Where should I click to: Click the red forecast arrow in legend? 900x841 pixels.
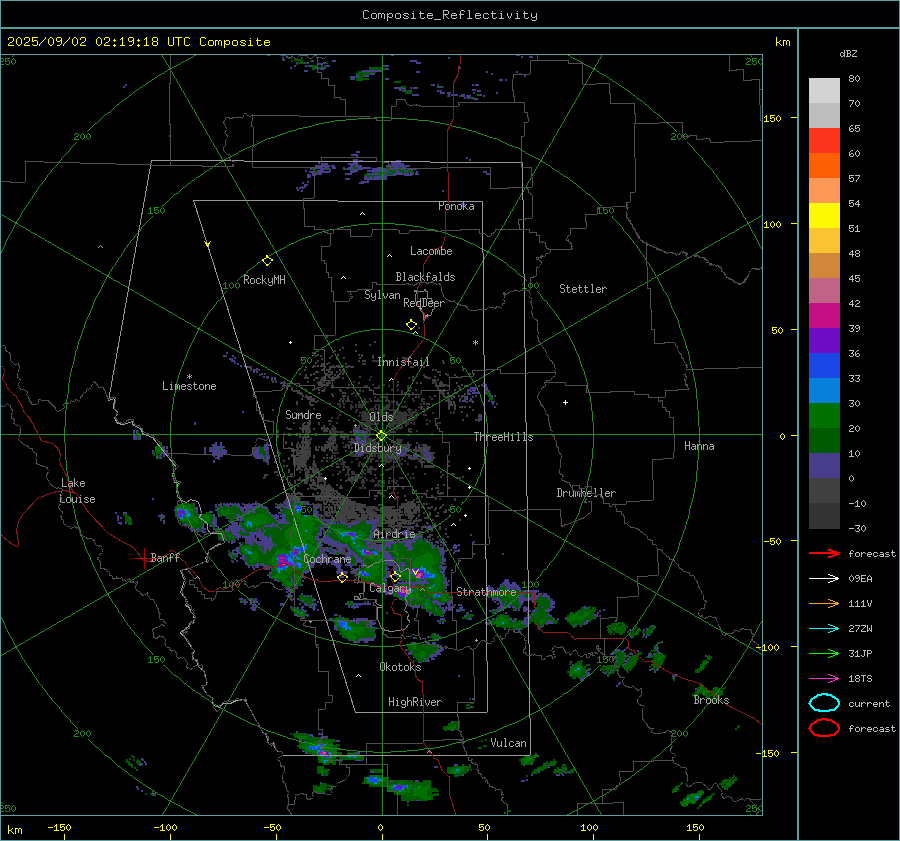pyautogui.click(x=824, y=553)
